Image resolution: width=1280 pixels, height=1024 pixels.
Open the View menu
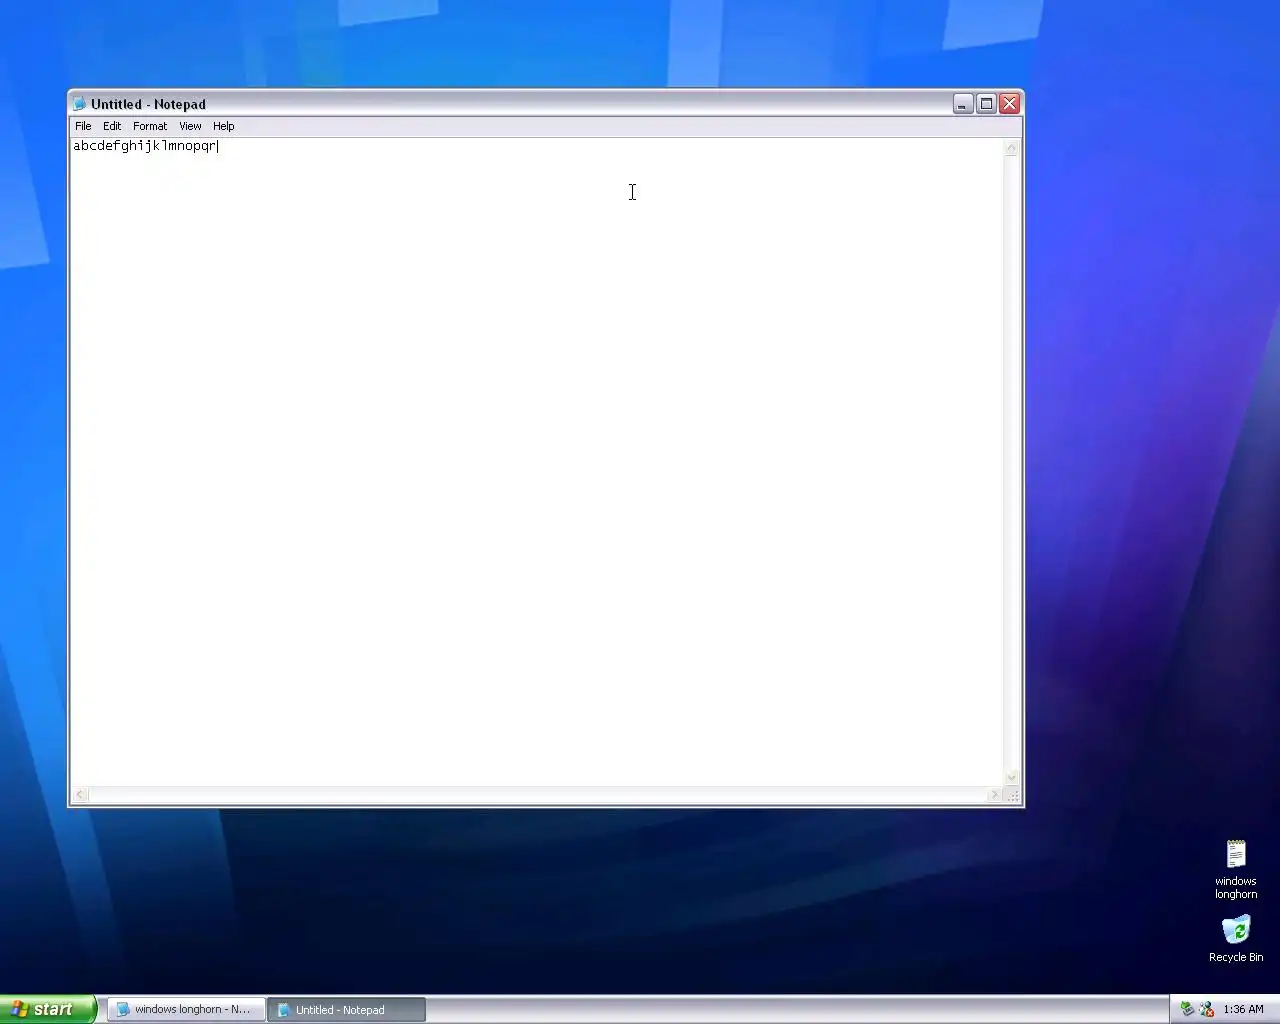[x=190, y=126]
